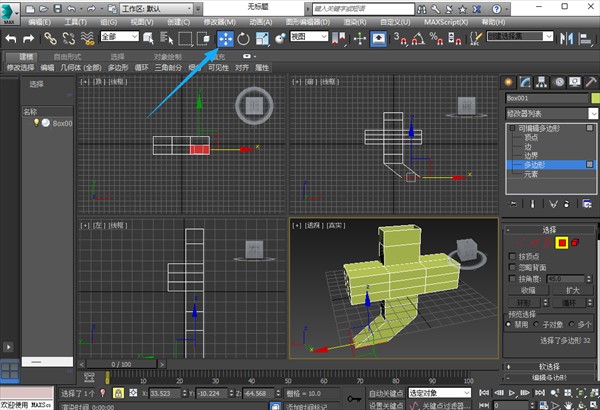Activate the Select and Move tool
This screenshot has height=410, width=600.
coord(225,38)
